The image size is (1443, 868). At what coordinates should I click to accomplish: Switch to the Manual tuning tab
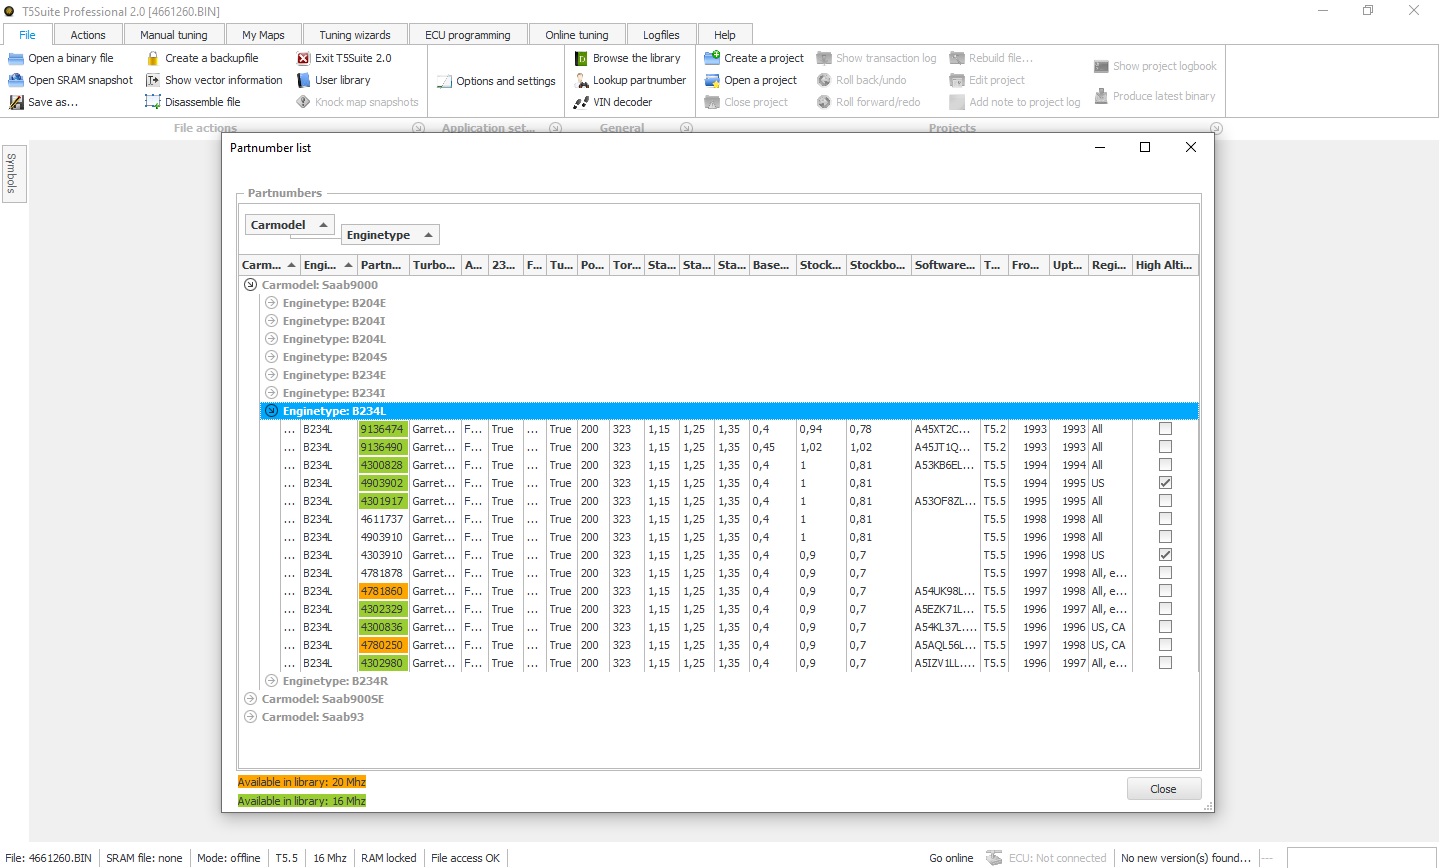point(174,34)
